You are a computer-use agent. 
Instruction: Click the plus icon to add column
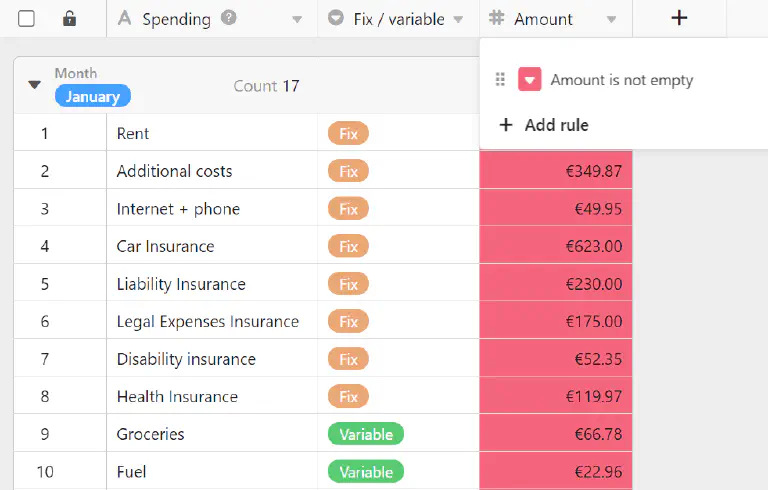[679, 18]
